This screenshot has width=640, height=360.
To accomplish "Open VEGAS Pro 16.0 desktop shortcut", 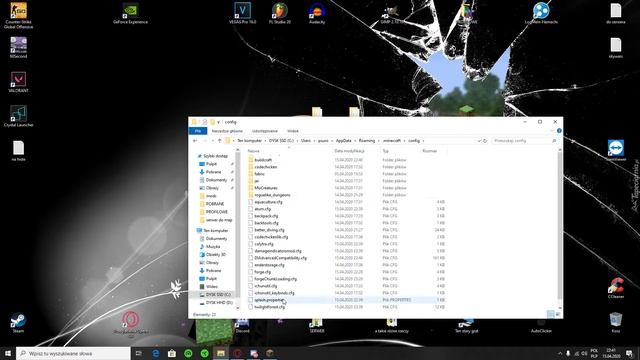I will [x=242, y=13].
